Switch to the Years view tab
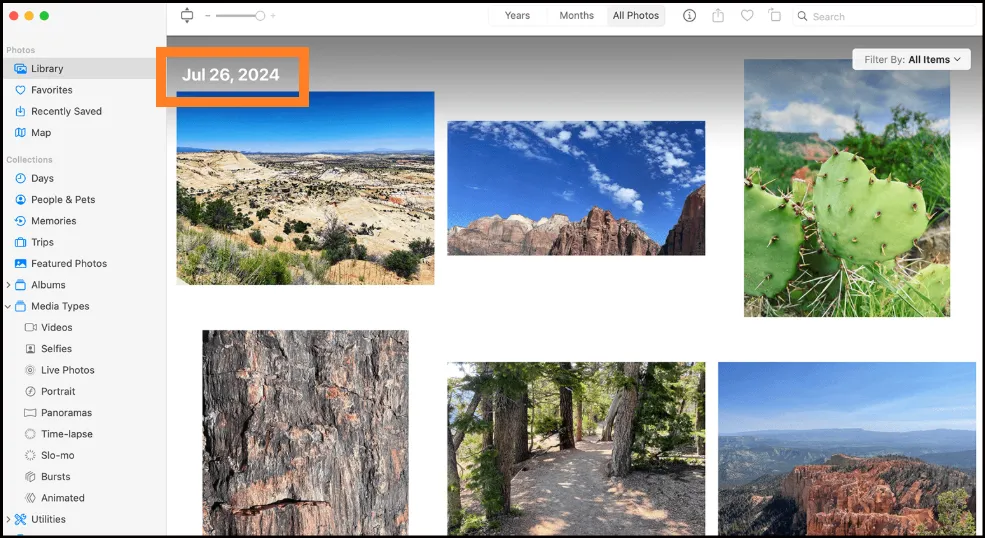Screen dimensions: 985x538 [x=517, y=16]
